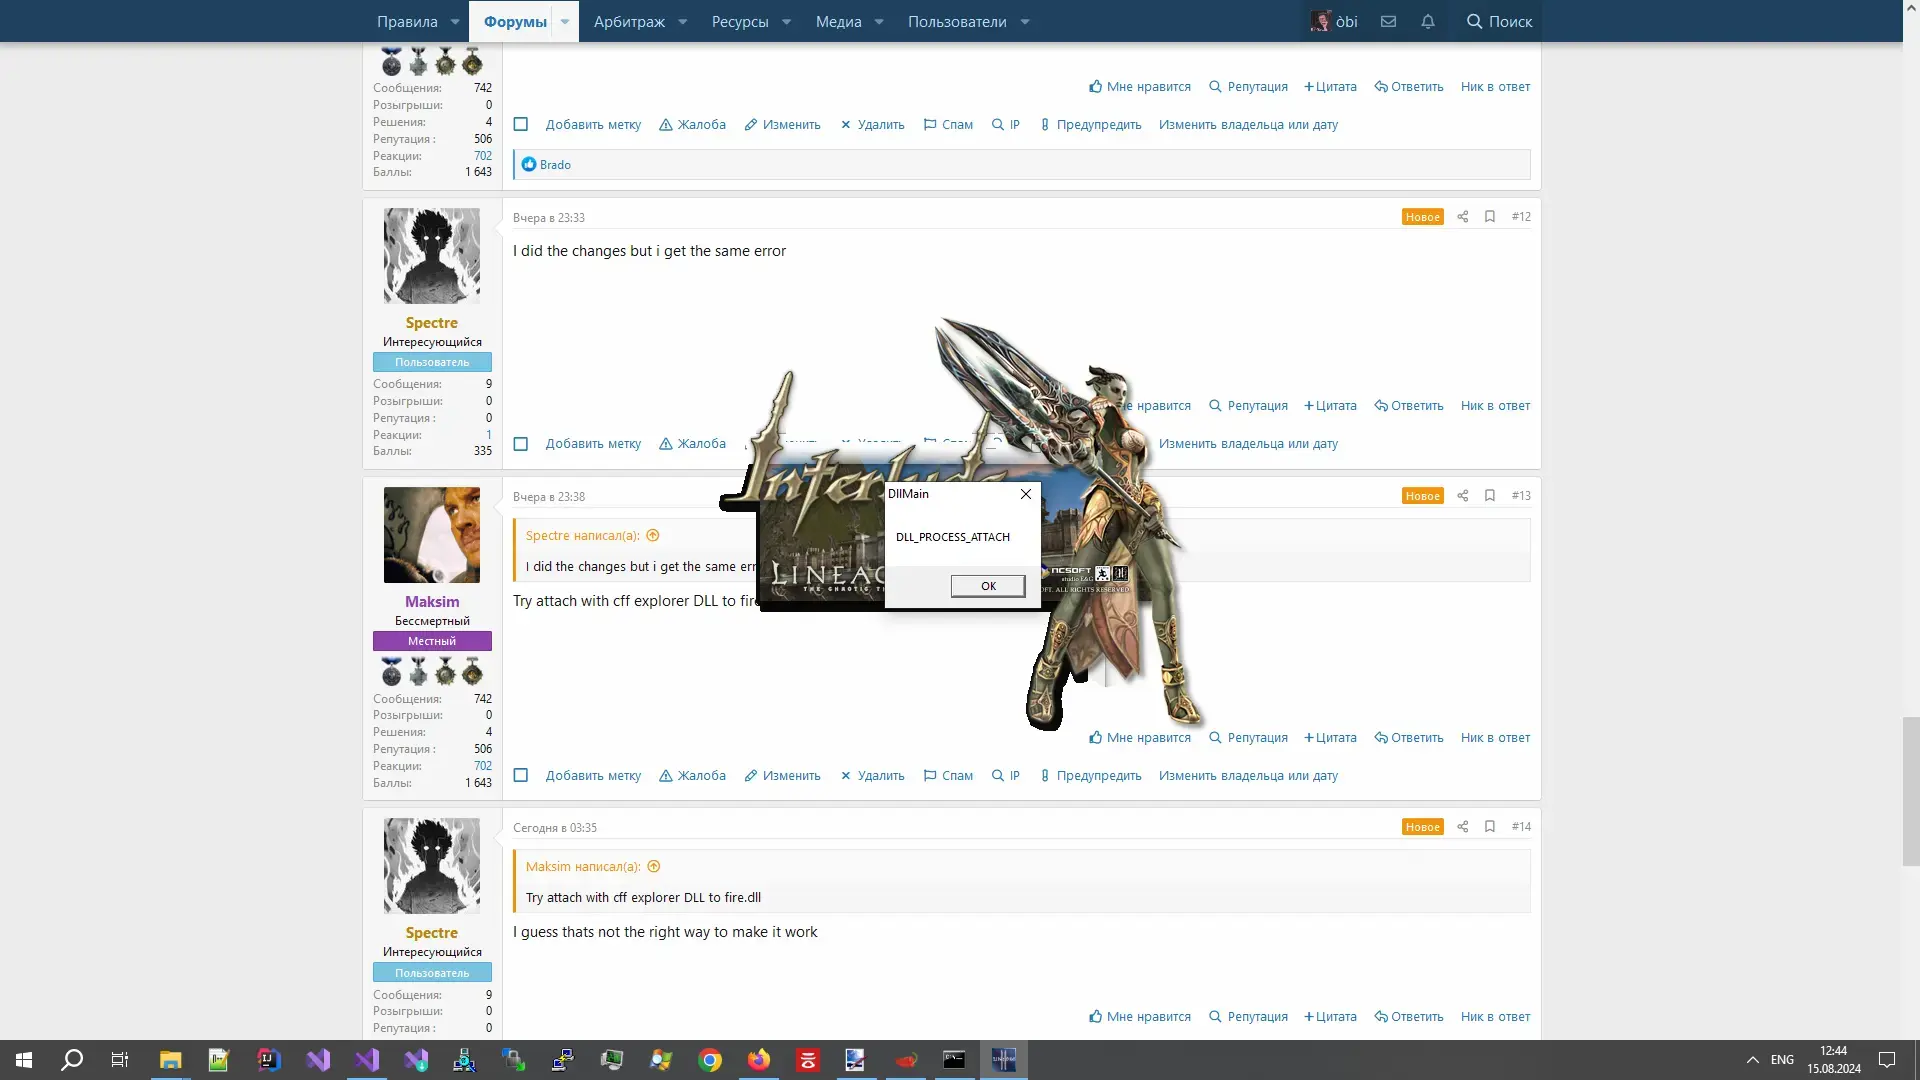Open the command prompt taskbar icon

(954, 1060)
